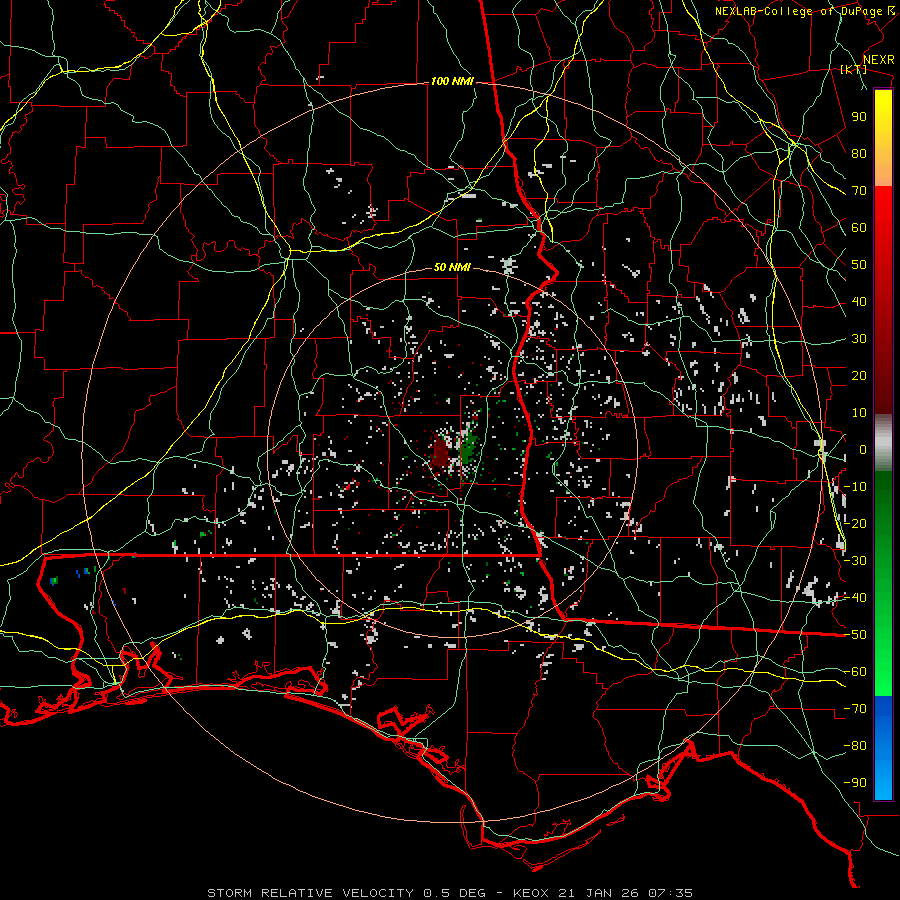The image size is (900, 900).
Task: Click the 70 value on the velocity scale
Action: coord(859,191)
